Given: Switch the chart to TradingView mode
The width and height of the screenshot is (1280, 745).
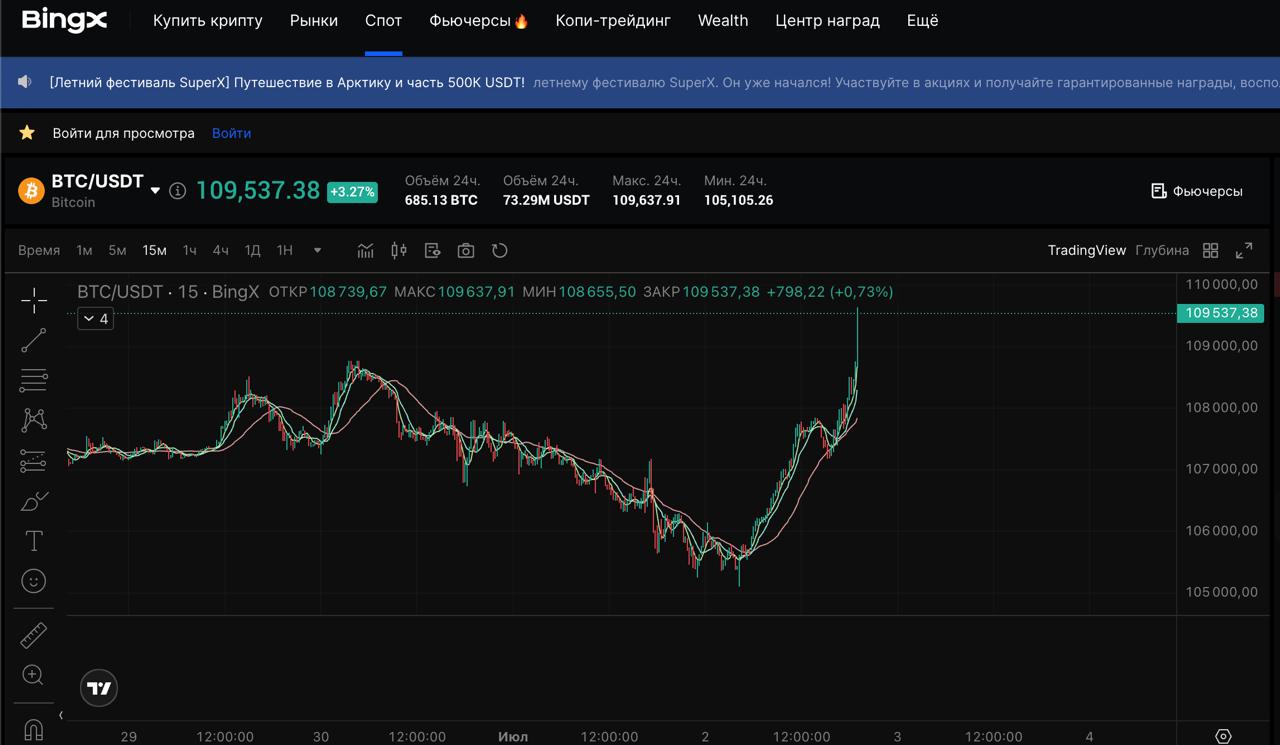Looking at the screenshot, I should tap(1087, 250).
